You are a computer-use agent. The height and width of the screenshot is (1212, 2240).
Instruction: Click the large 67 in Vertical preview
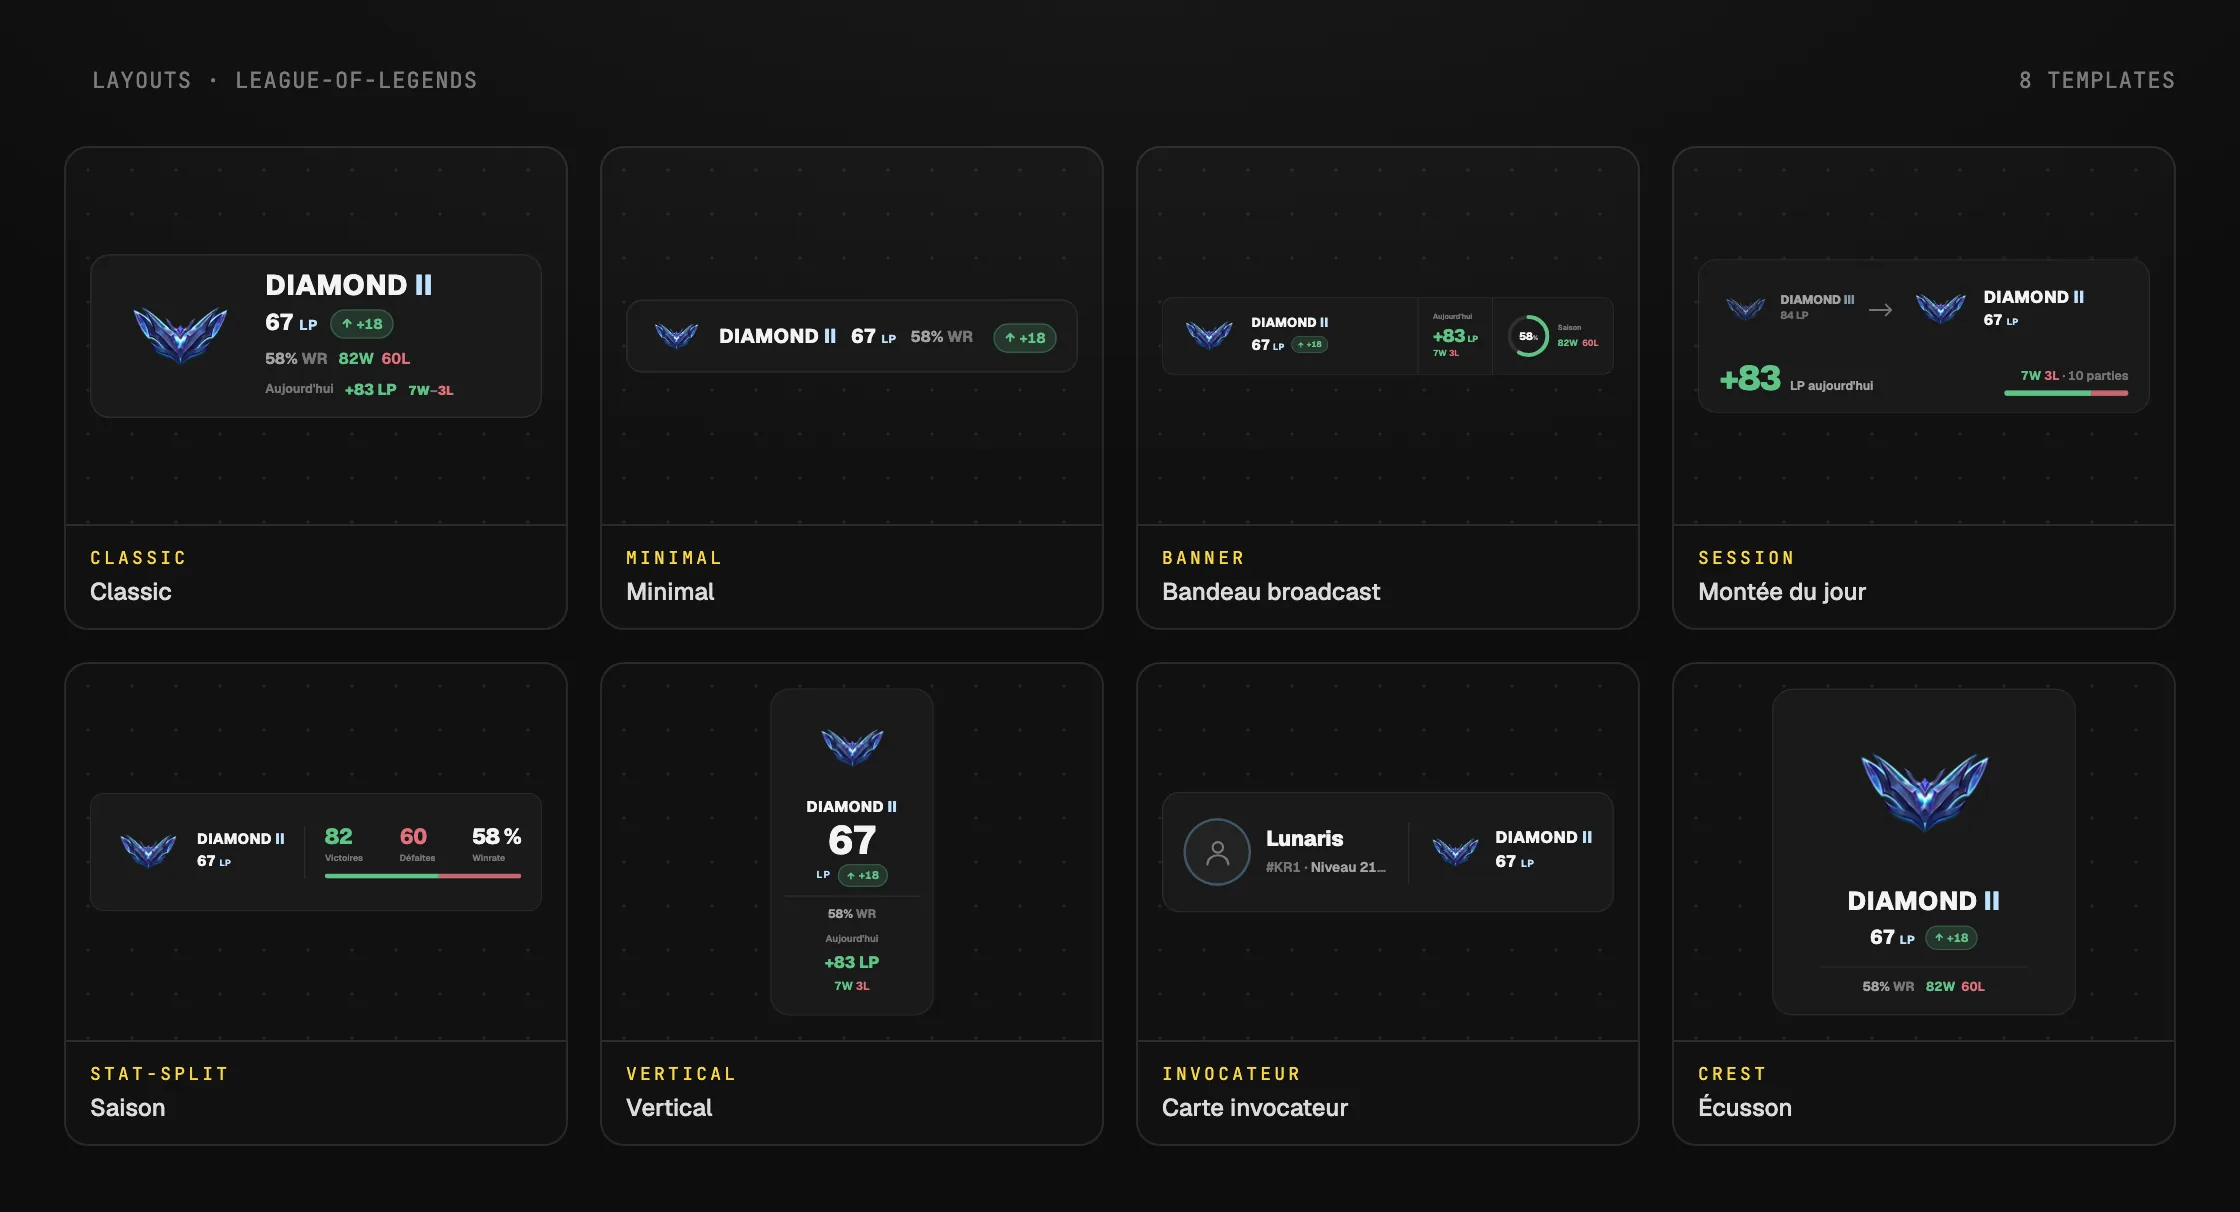852,840
